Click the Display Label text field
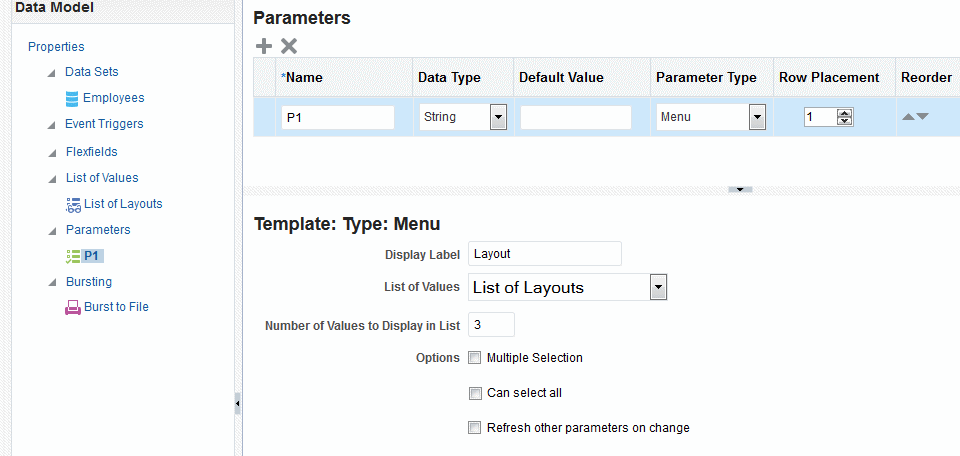 (545, 254)
